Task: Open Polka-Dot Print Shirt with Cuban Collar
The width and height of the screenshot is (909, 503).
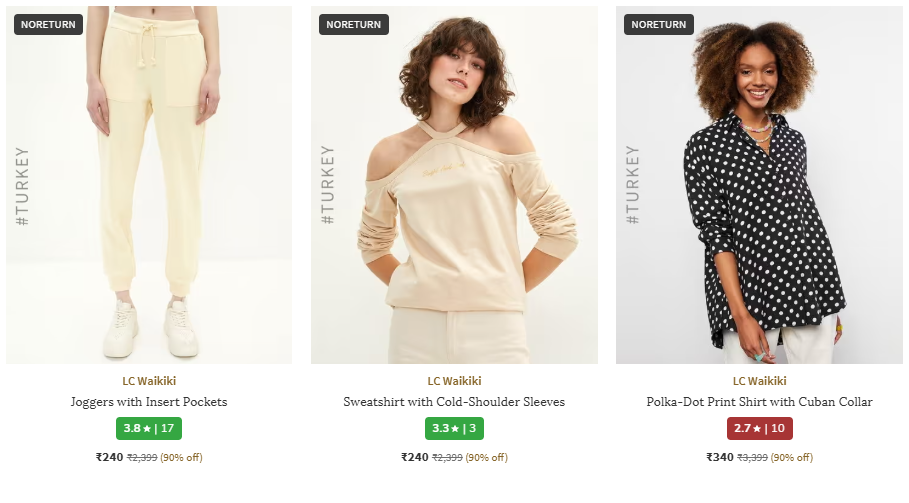Action: coord(759,402)
